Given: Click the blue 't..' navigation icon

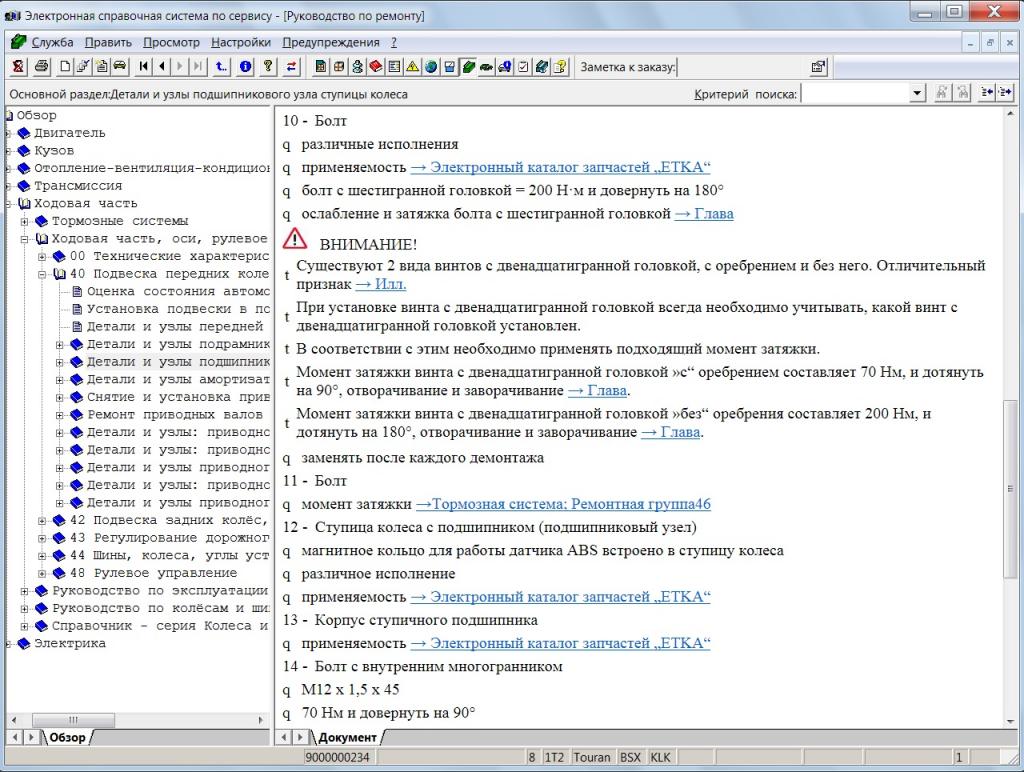Looking at the screenshot, I should coord(221,67).
